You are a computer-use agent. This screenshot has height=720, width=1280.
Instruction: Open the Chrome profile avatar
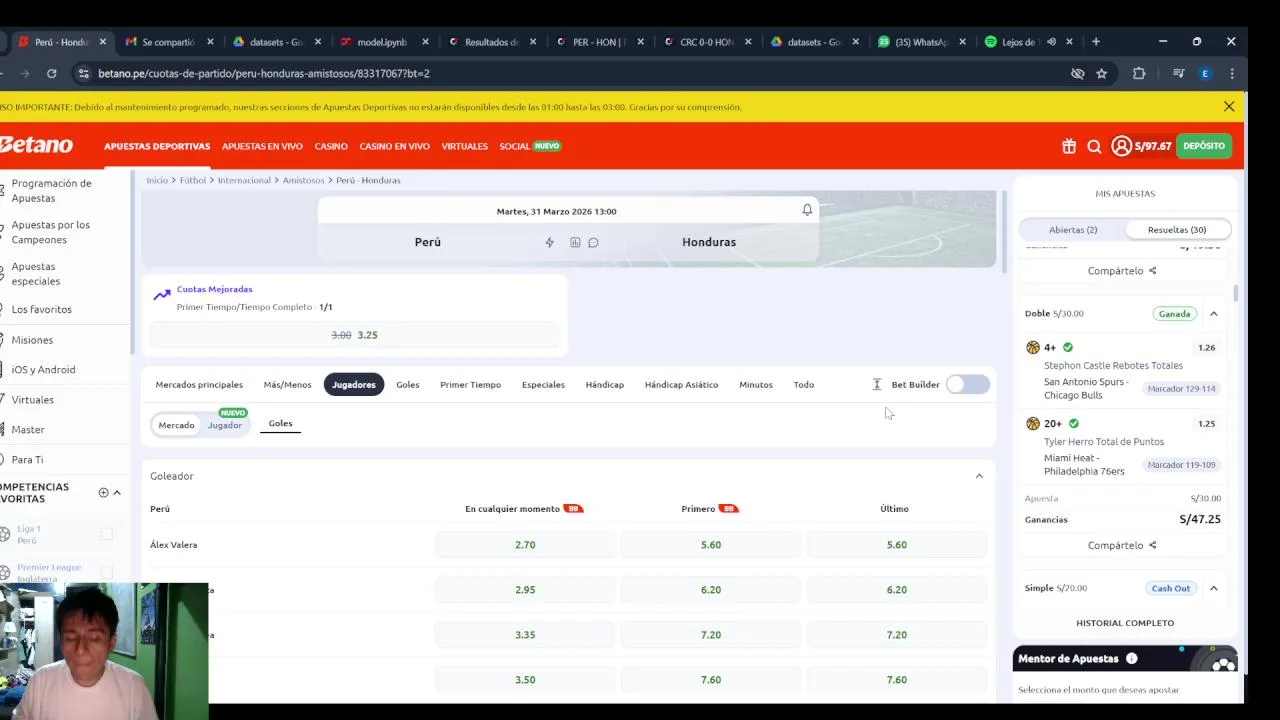pyautogui.click(x=1205, y=73)
